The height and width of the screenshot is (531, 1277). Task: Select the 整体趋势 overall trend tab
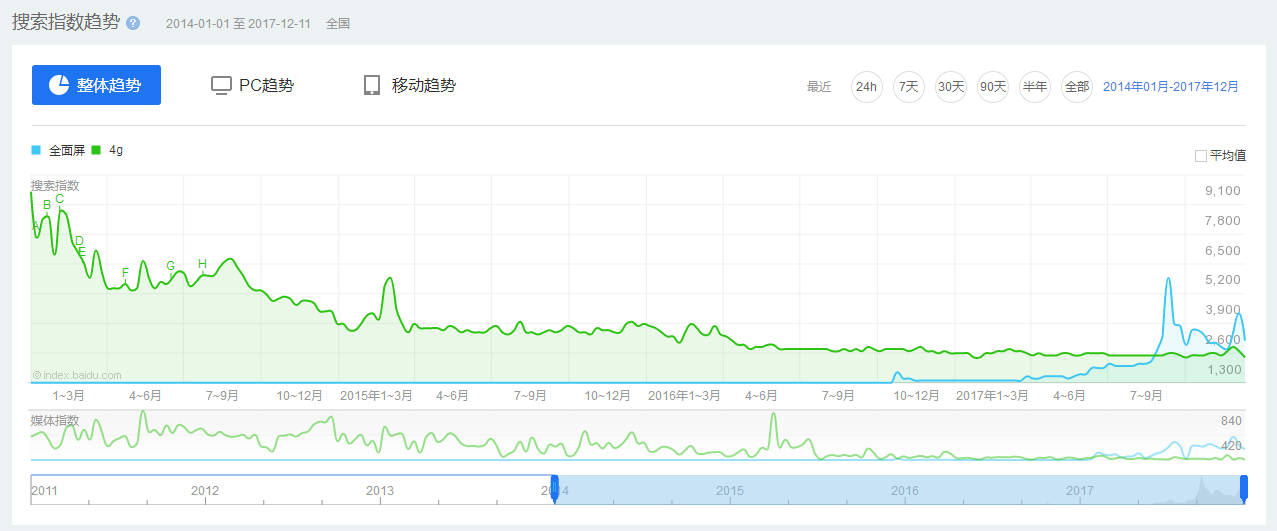(96, 85)
